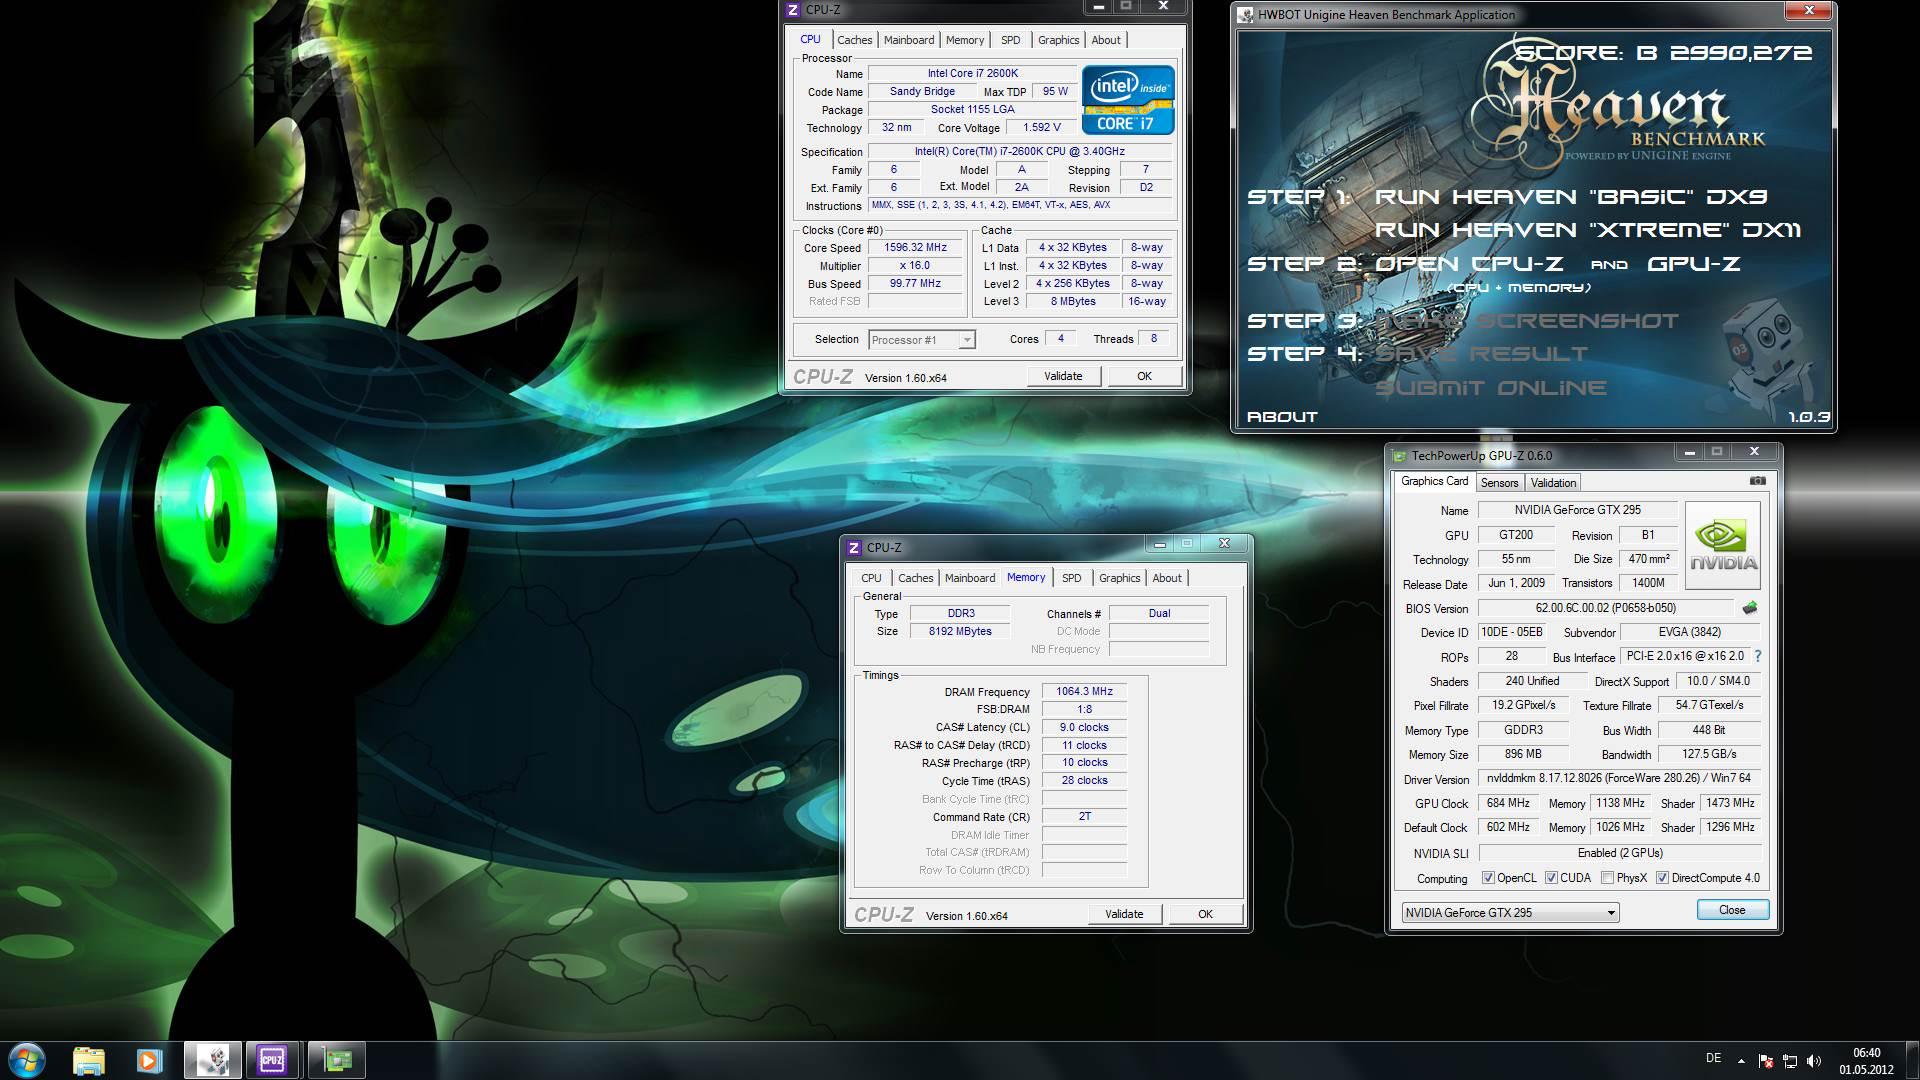Click the bus interface question mark icon
Screen dimensions: 1920x1080
coord(1757,657)
